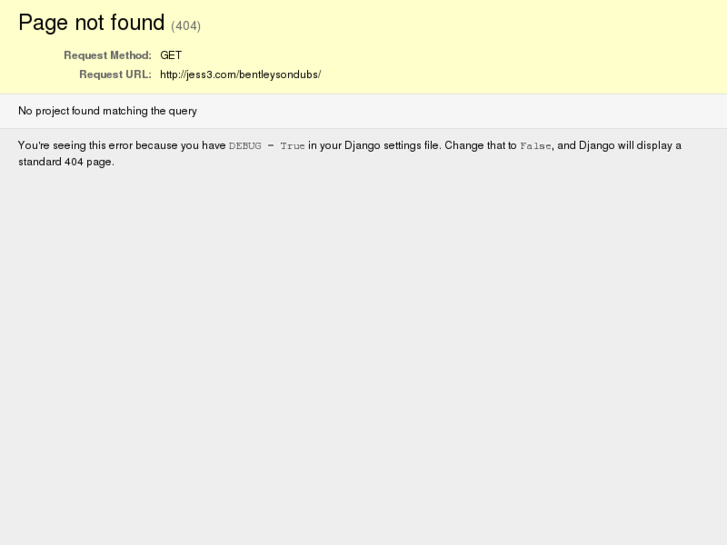This screenshot has height=545, width=727.
Task: Click the 'Request URL:' label
Action: 115,74
